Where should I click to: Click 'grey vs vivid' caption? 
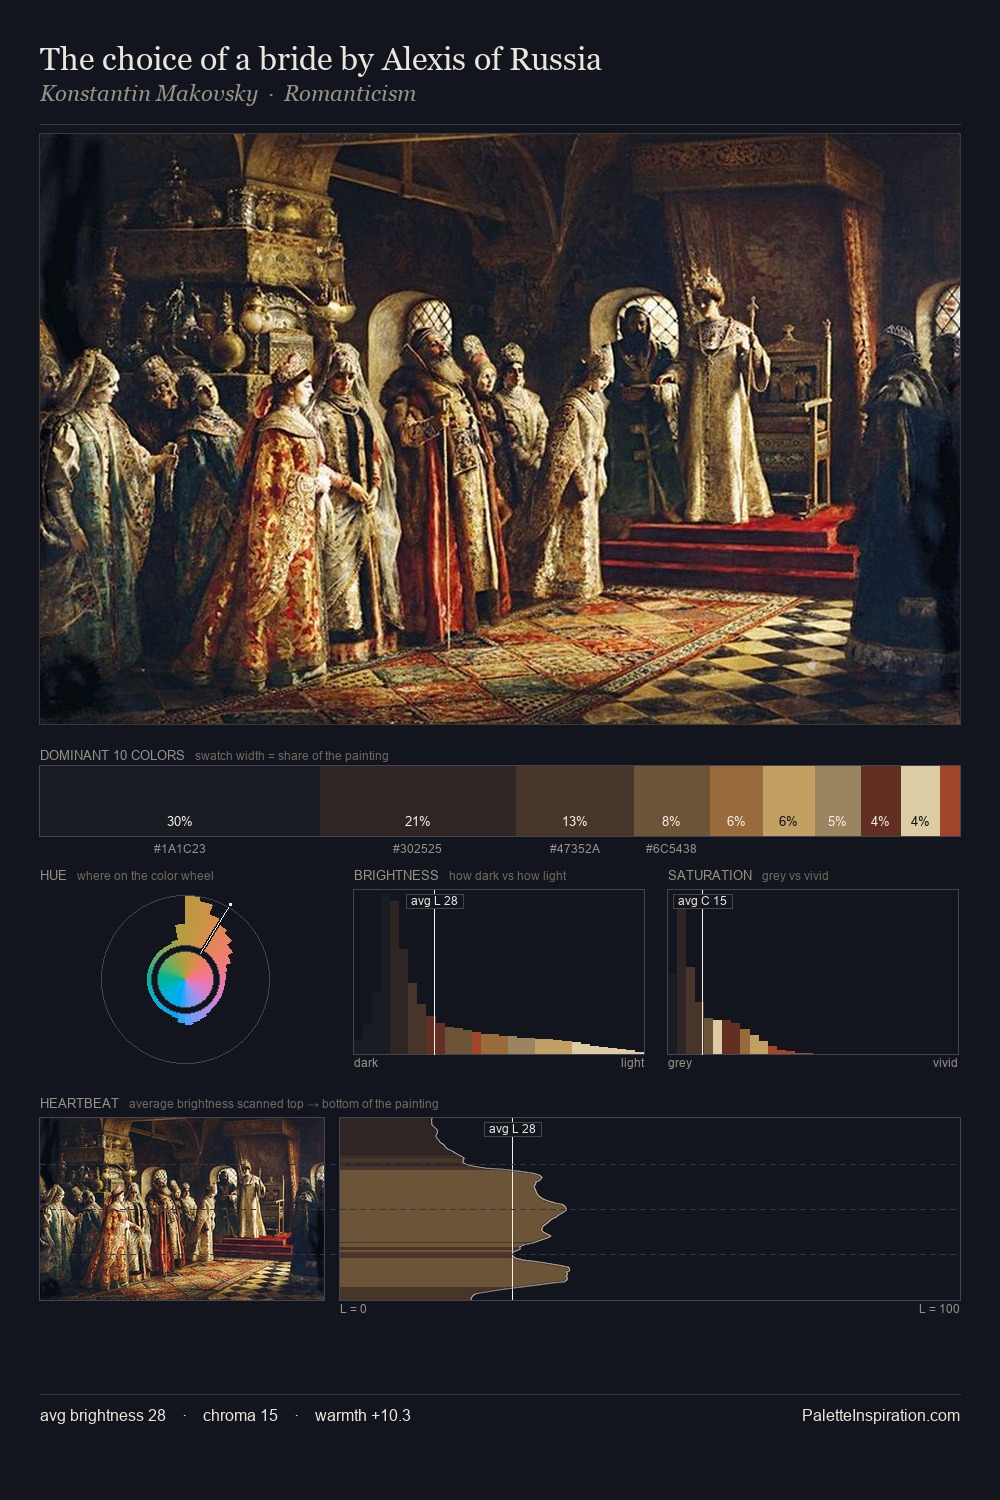coord(795,876)
